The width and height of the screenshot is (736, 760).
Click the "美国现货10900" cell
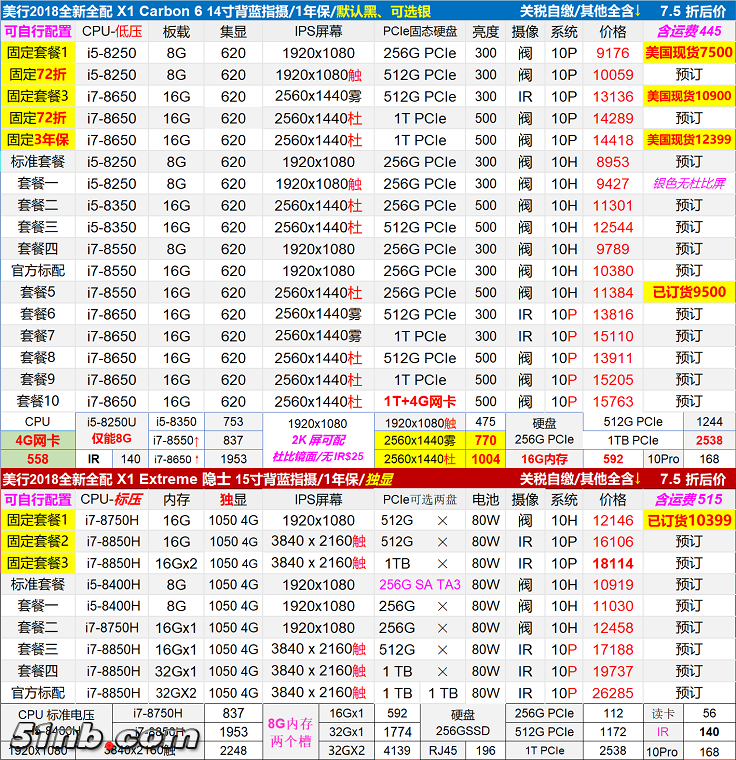[689, 96]
